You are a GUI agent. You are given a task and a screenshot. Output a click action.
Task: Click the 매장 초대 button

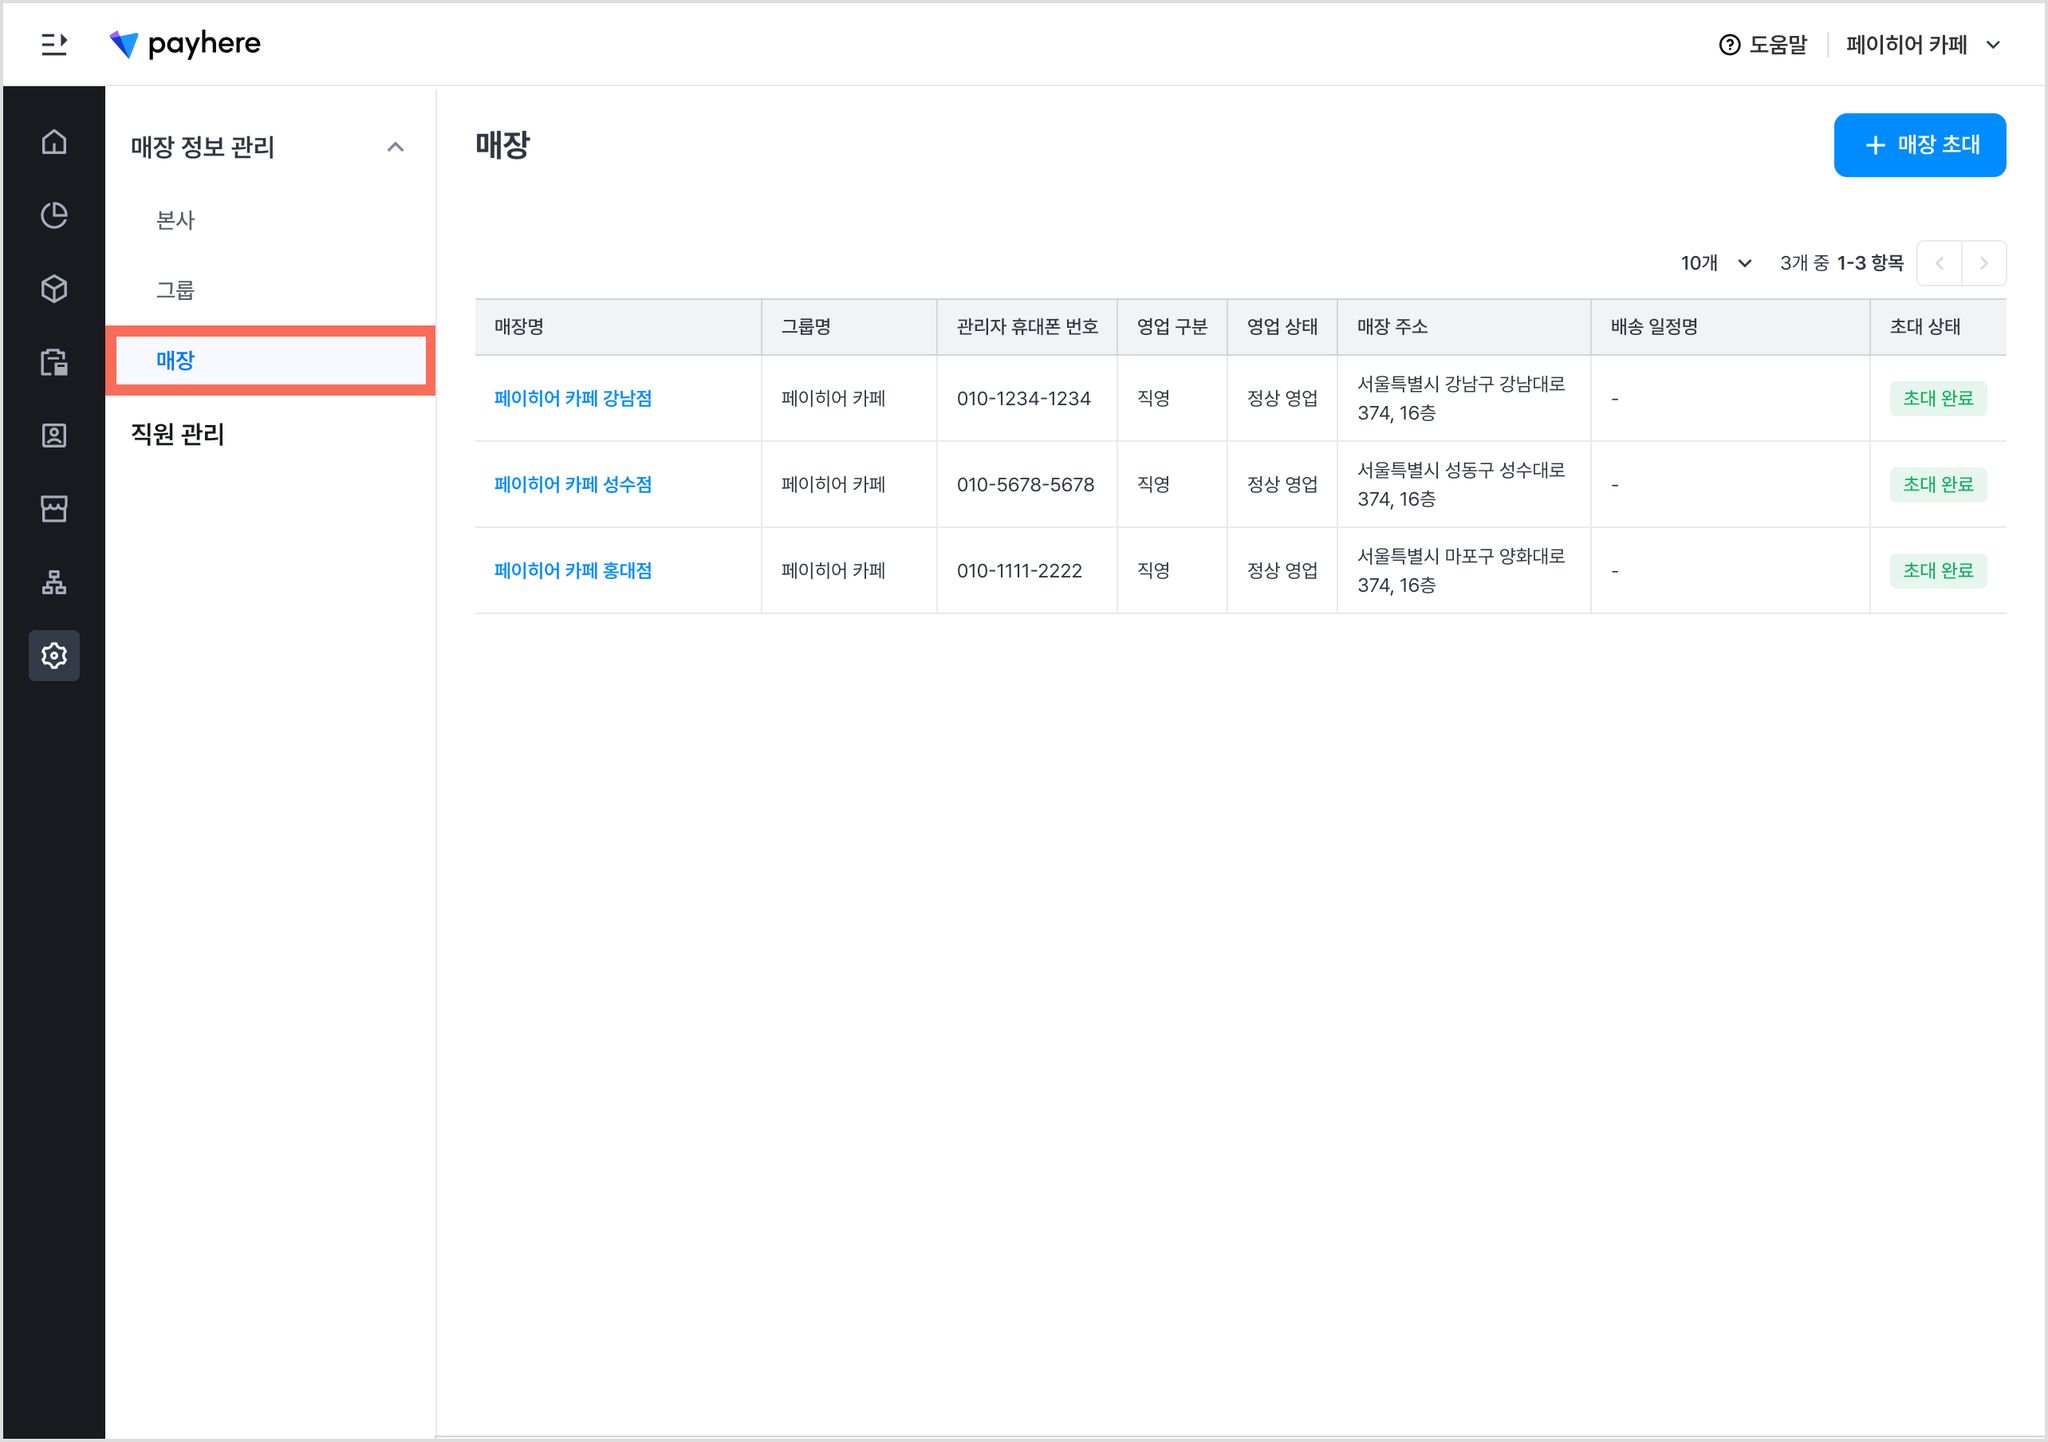click(x=1919, y=145)
